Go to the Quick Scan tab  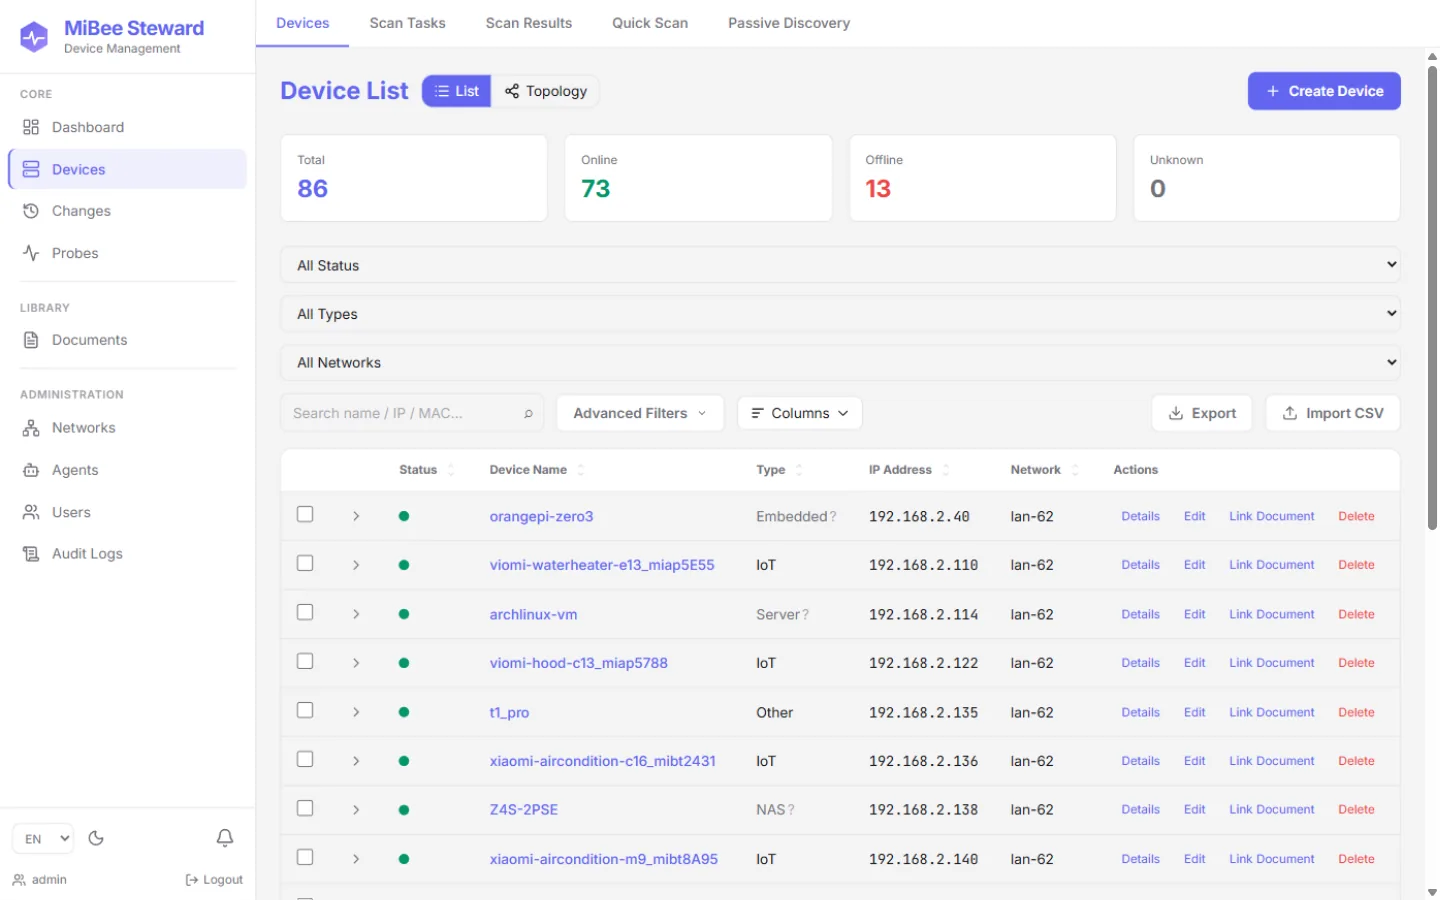pos(650,23)
